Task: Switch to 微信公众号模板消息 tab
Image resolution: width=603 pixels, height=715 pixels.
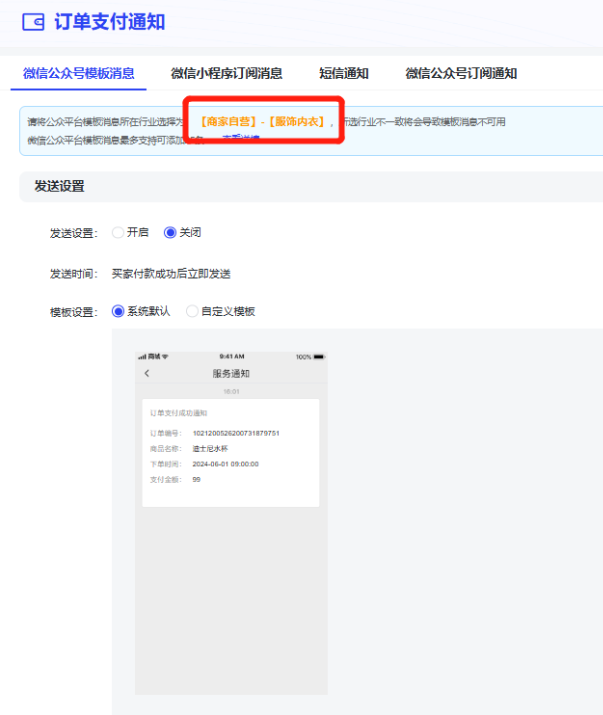Action: pos(78,73)
